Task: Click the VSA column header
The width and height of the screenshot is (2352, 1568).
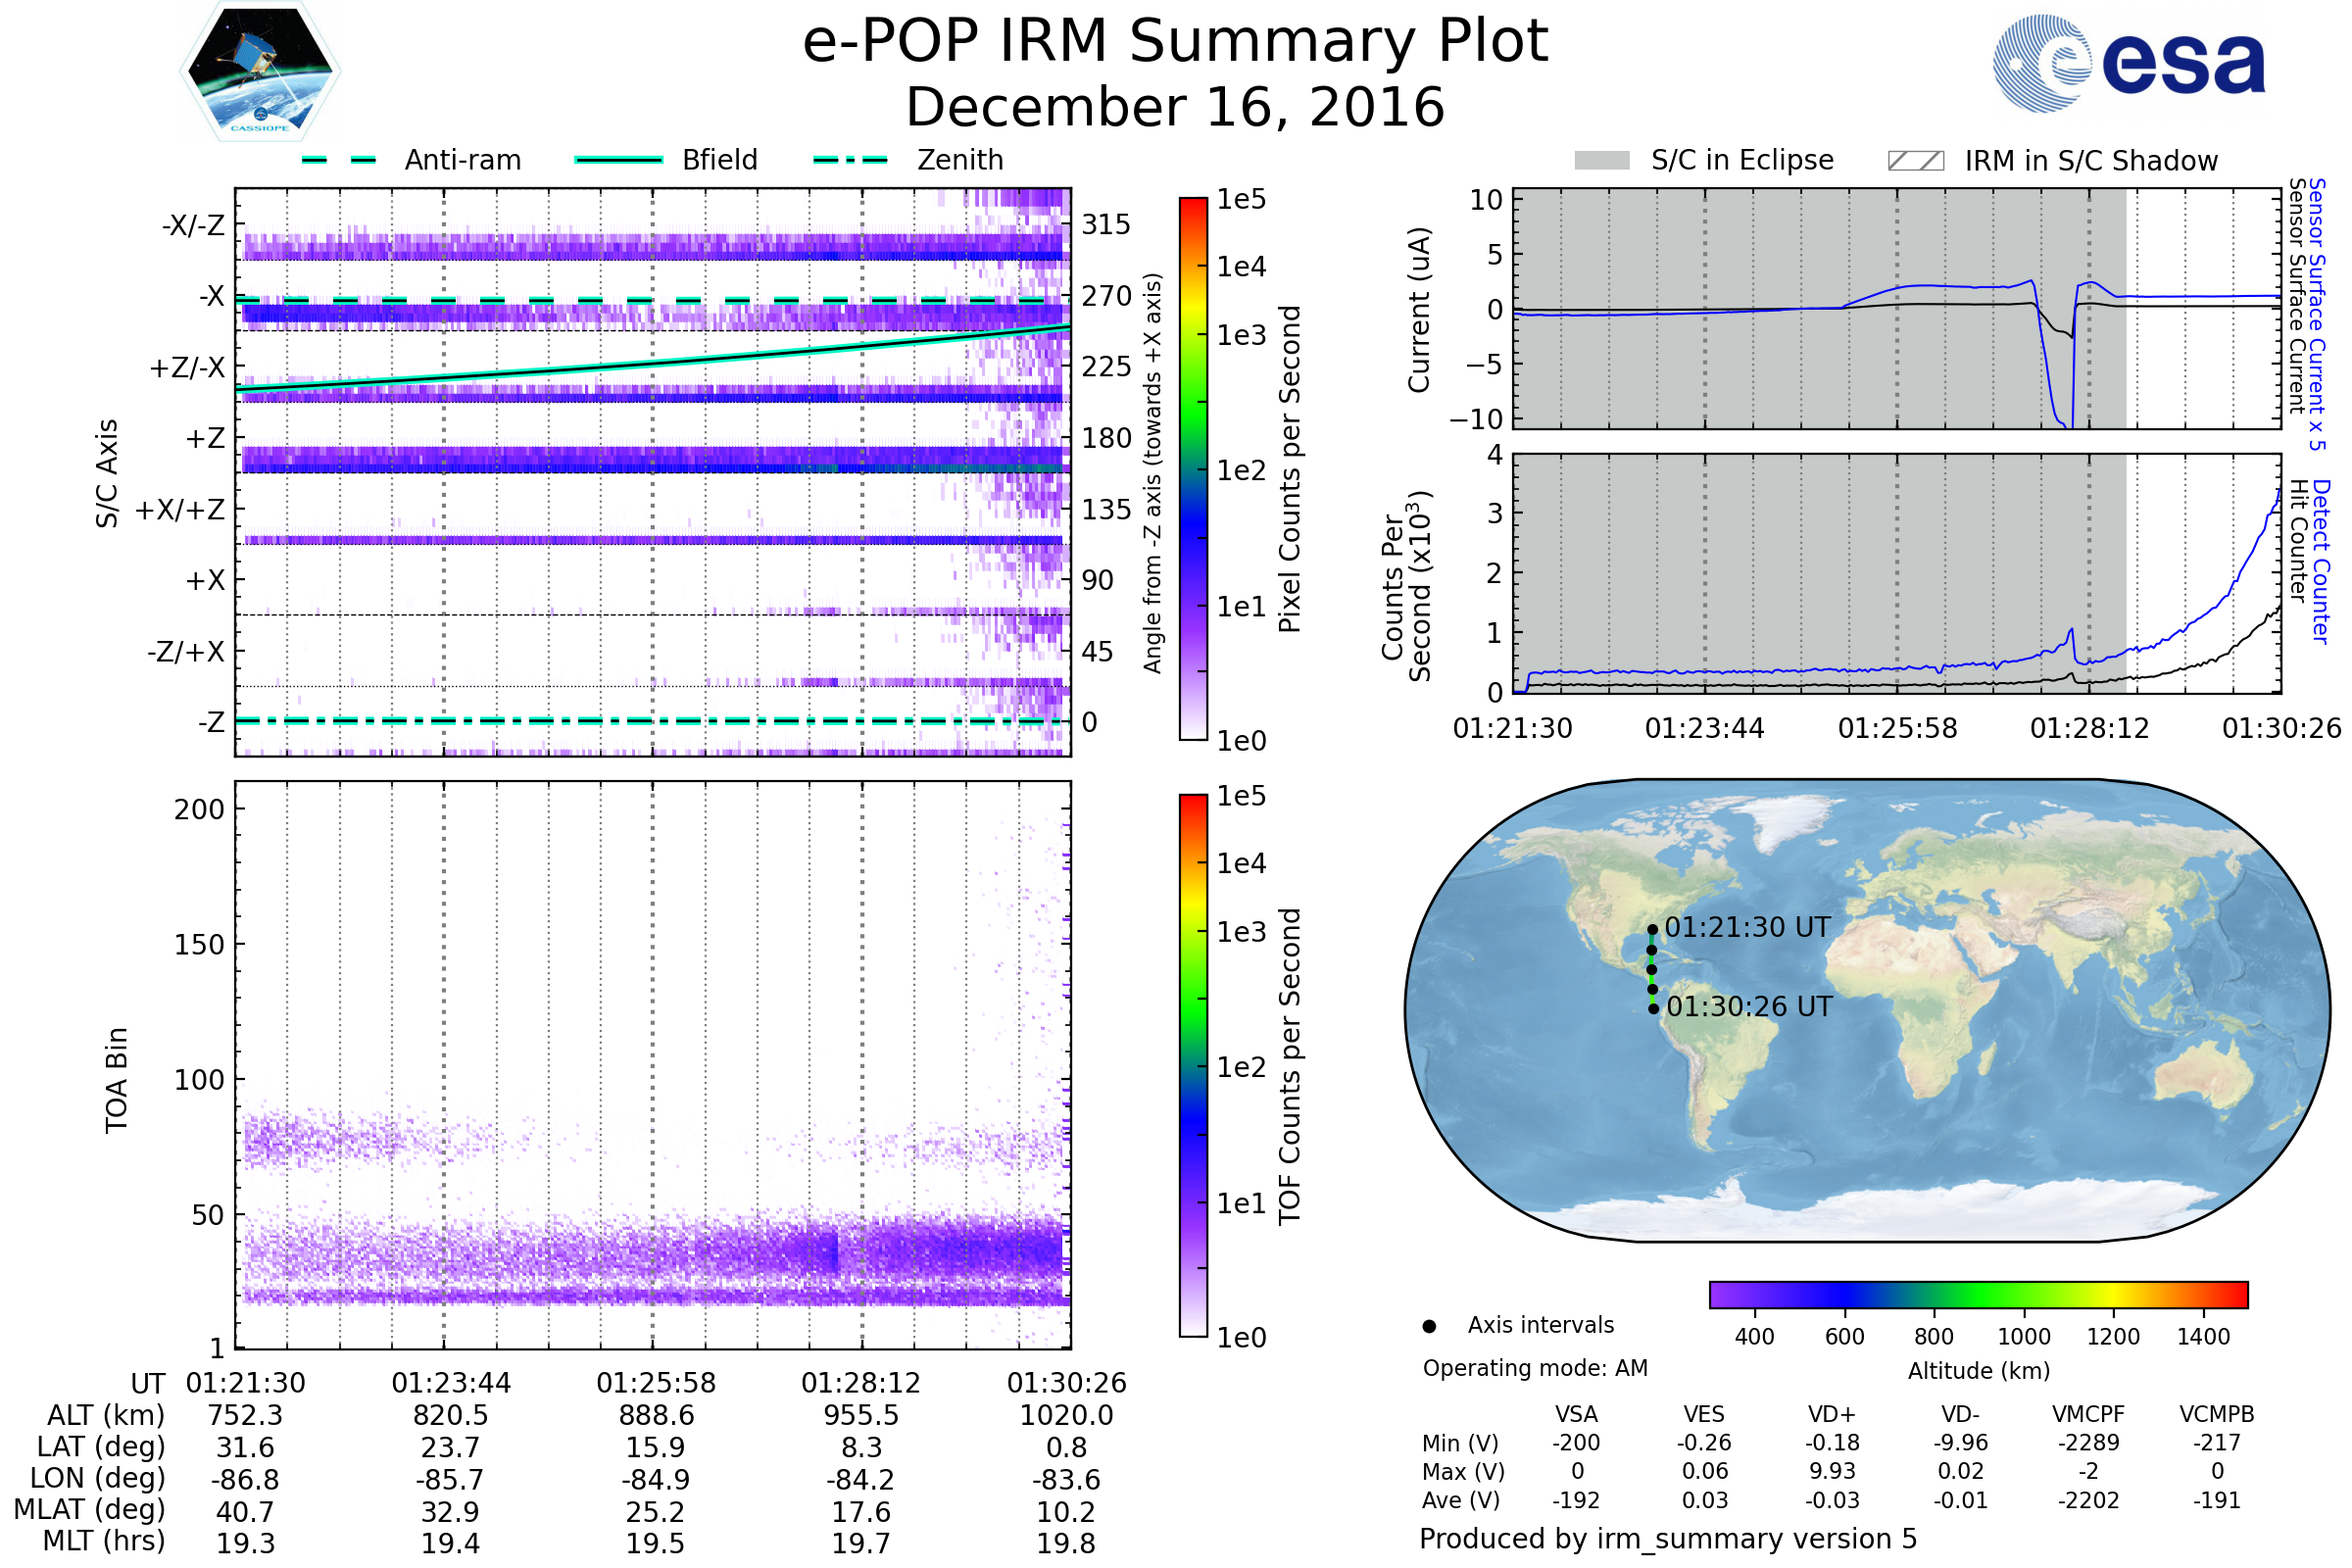Action: [x=1576, y=1414]
